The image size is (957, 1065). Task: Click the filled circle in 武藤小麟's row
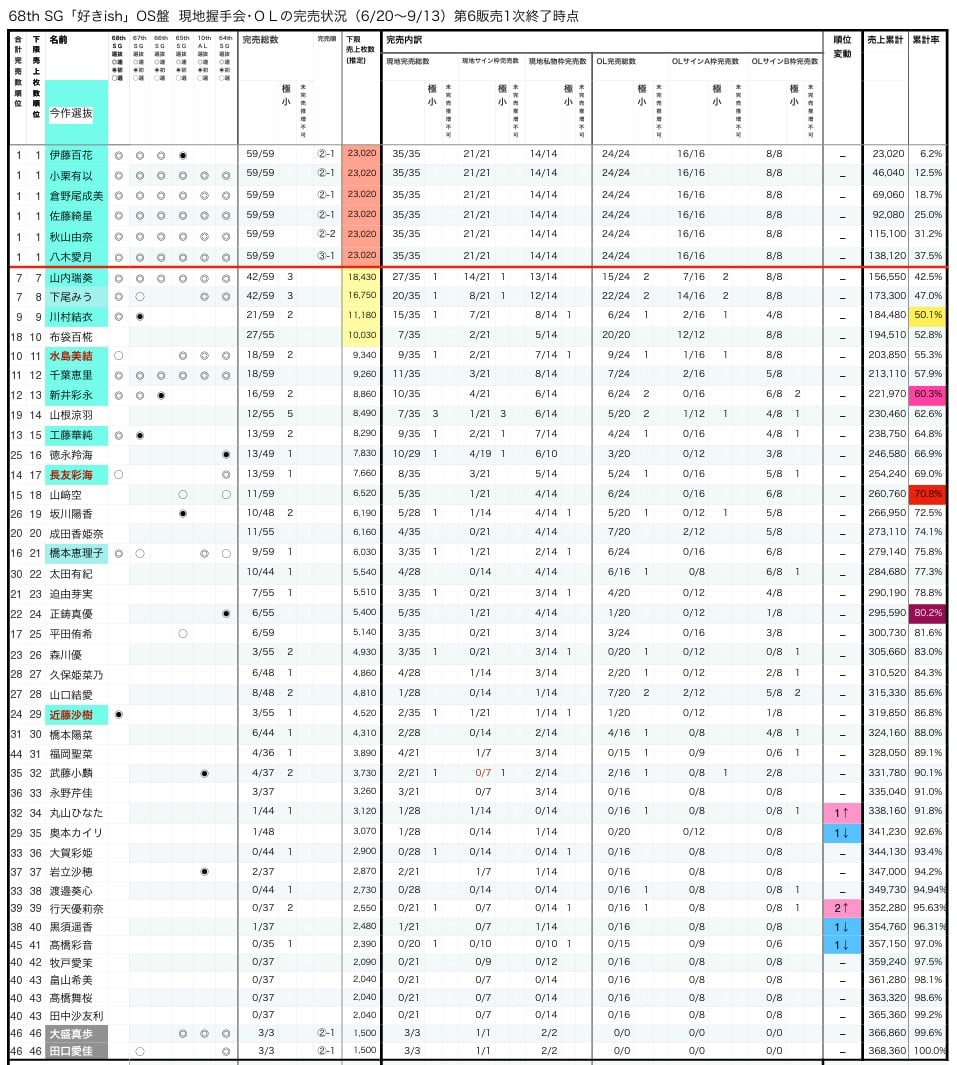204,773
